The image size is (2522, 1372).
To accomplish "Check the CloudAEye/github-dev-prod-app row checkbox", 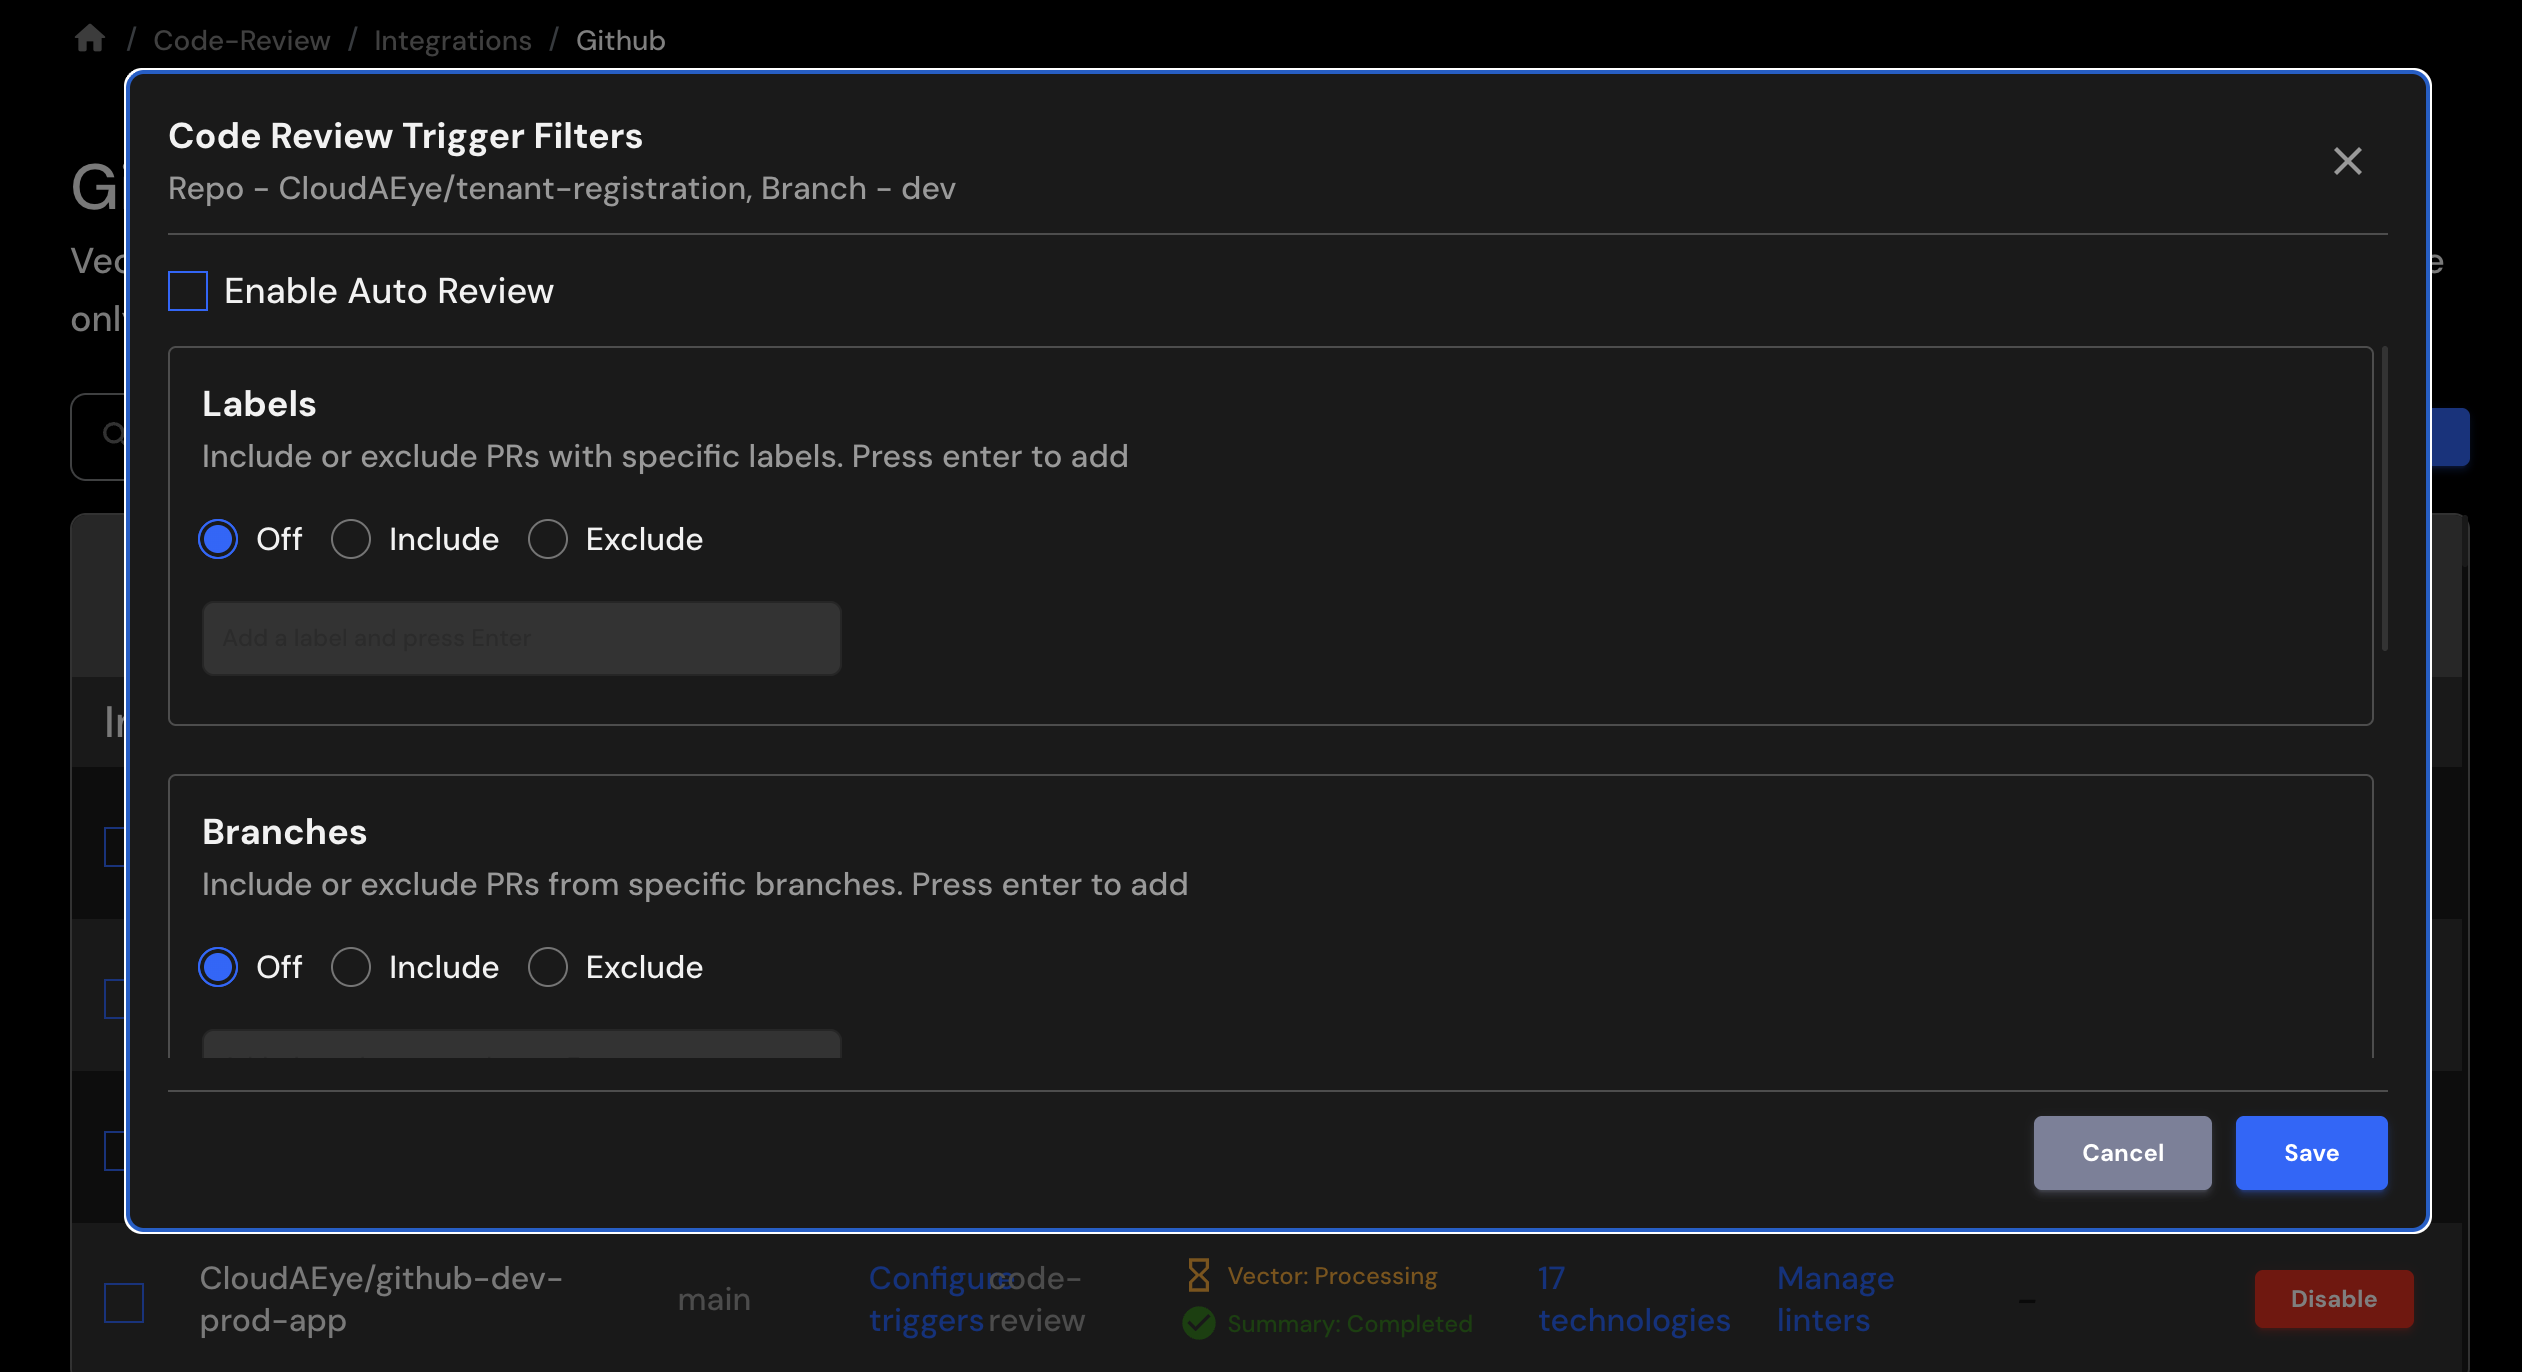I will 122,1301.
